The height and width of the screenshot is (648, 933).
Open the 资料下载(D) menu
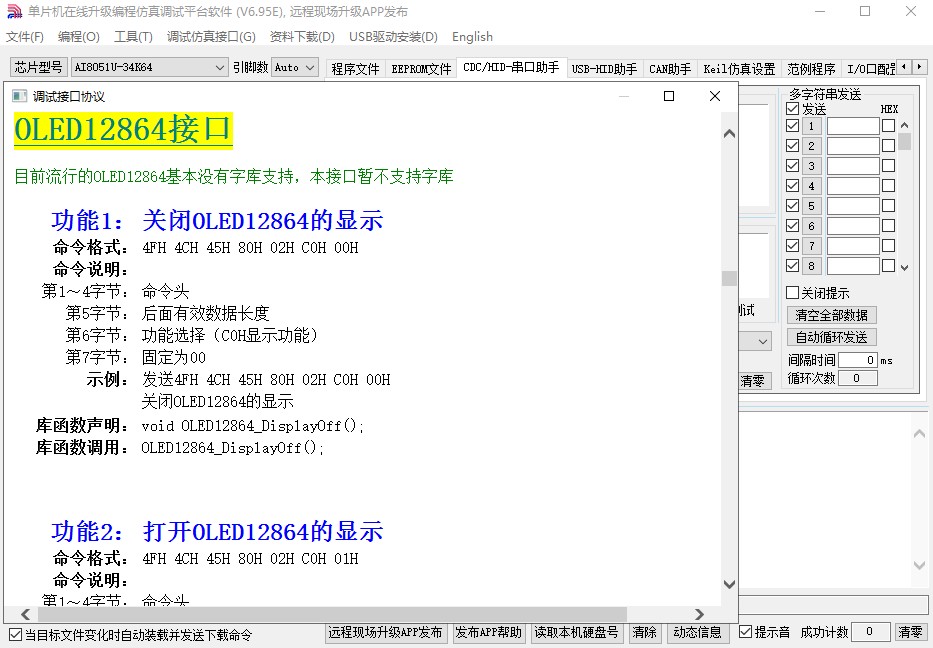pos(302,37)
